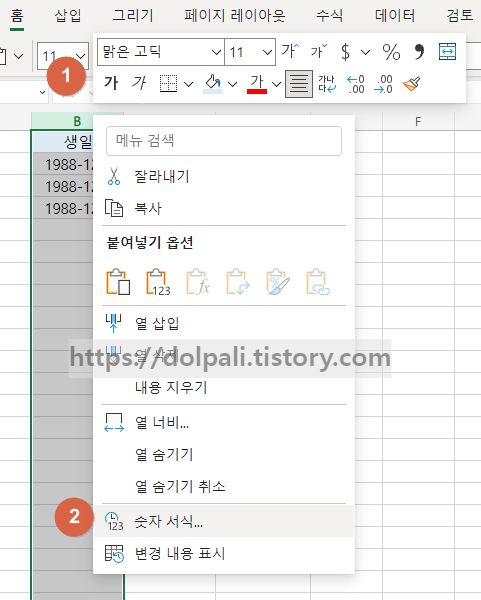Click the wrap text icon
The height and width of the screenshot is (600, 481).
pyautogui.click(x=327, y=83)
